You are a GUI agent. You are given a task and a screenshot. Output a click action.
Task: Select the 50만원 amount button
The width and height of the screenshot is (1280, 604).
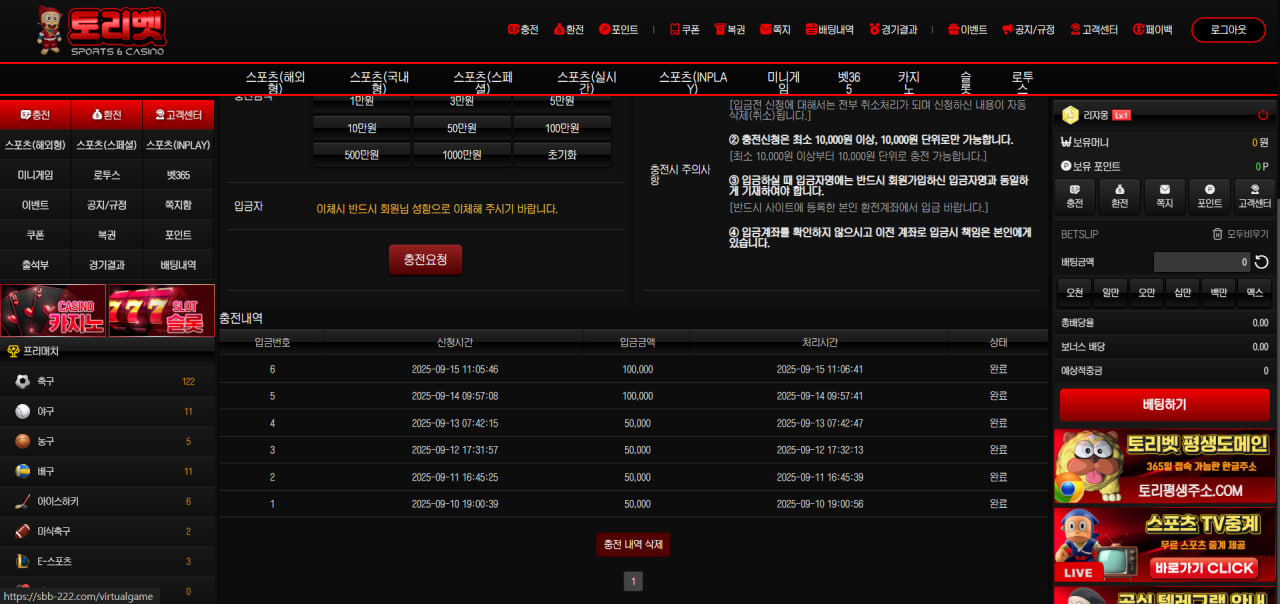pos(461,128)
